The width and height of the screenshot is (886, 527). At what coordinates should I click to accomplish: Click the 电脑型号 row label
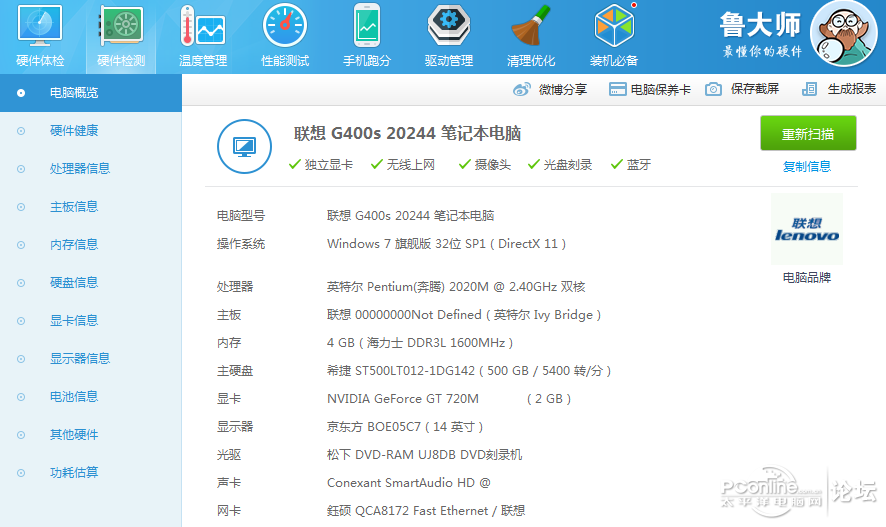tap(241, 215)
